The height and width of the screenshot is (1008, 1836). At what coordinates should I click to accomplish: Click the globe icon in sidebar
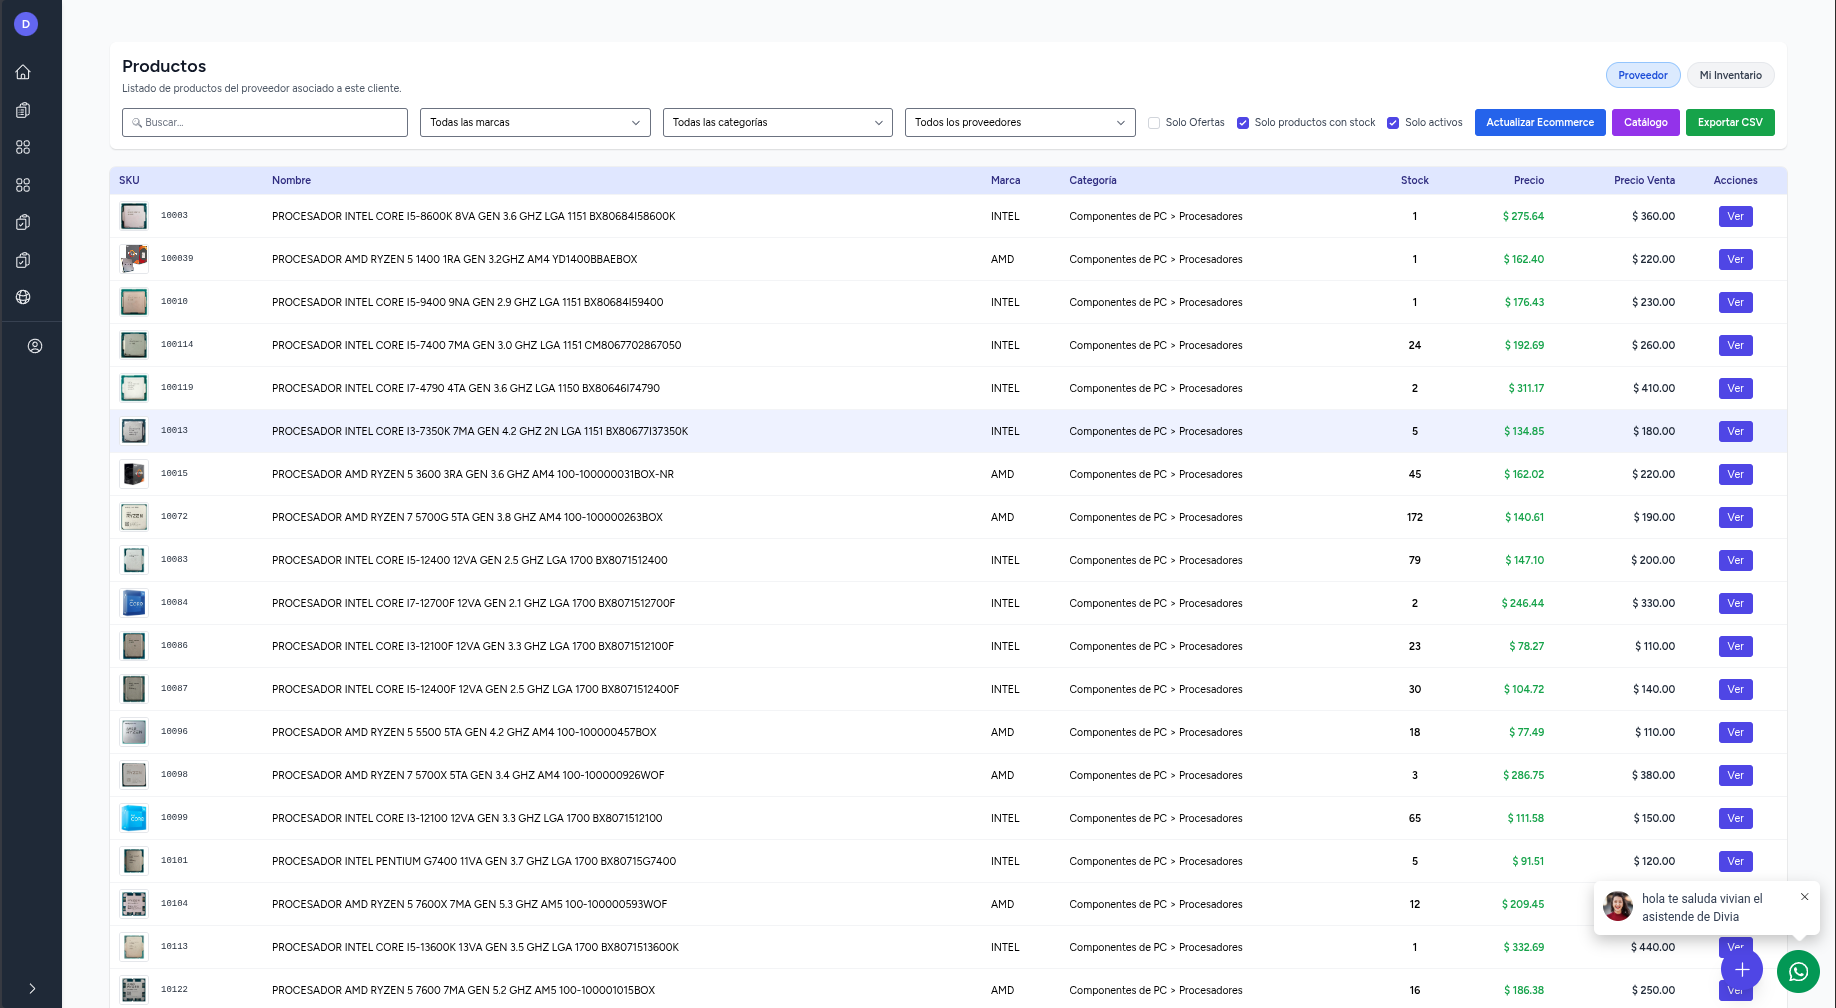[x=23, y=297]
